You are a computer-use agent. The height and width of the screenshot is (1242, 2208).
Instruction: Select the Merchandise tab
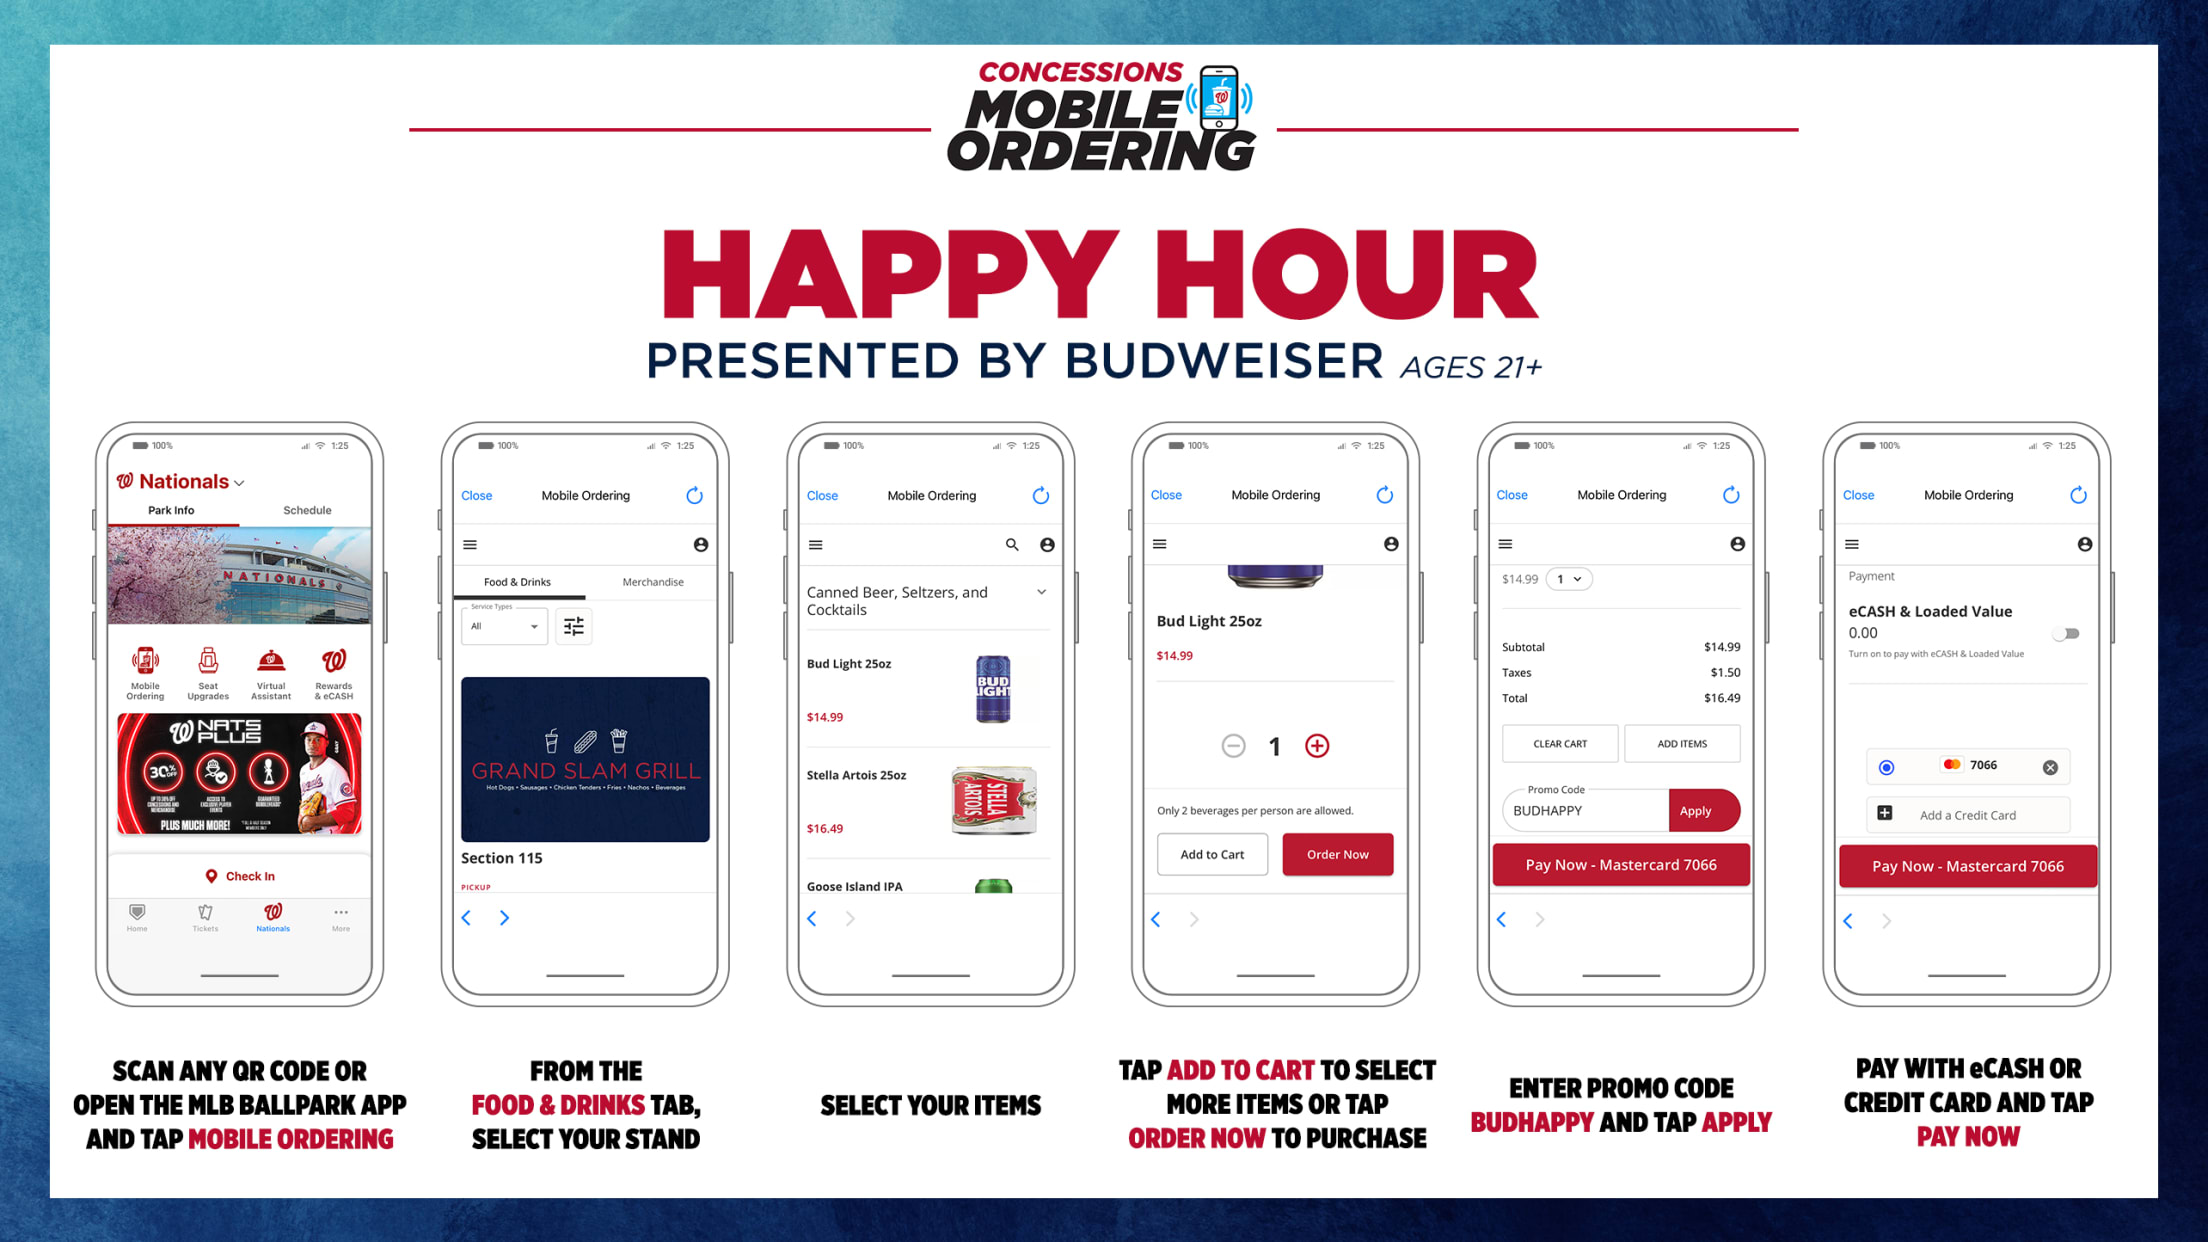[652, 581]
